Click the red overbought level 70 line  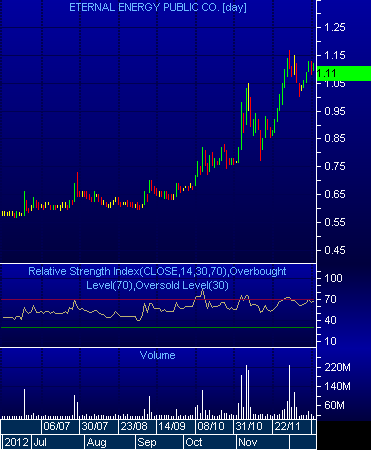pos(158,300)
